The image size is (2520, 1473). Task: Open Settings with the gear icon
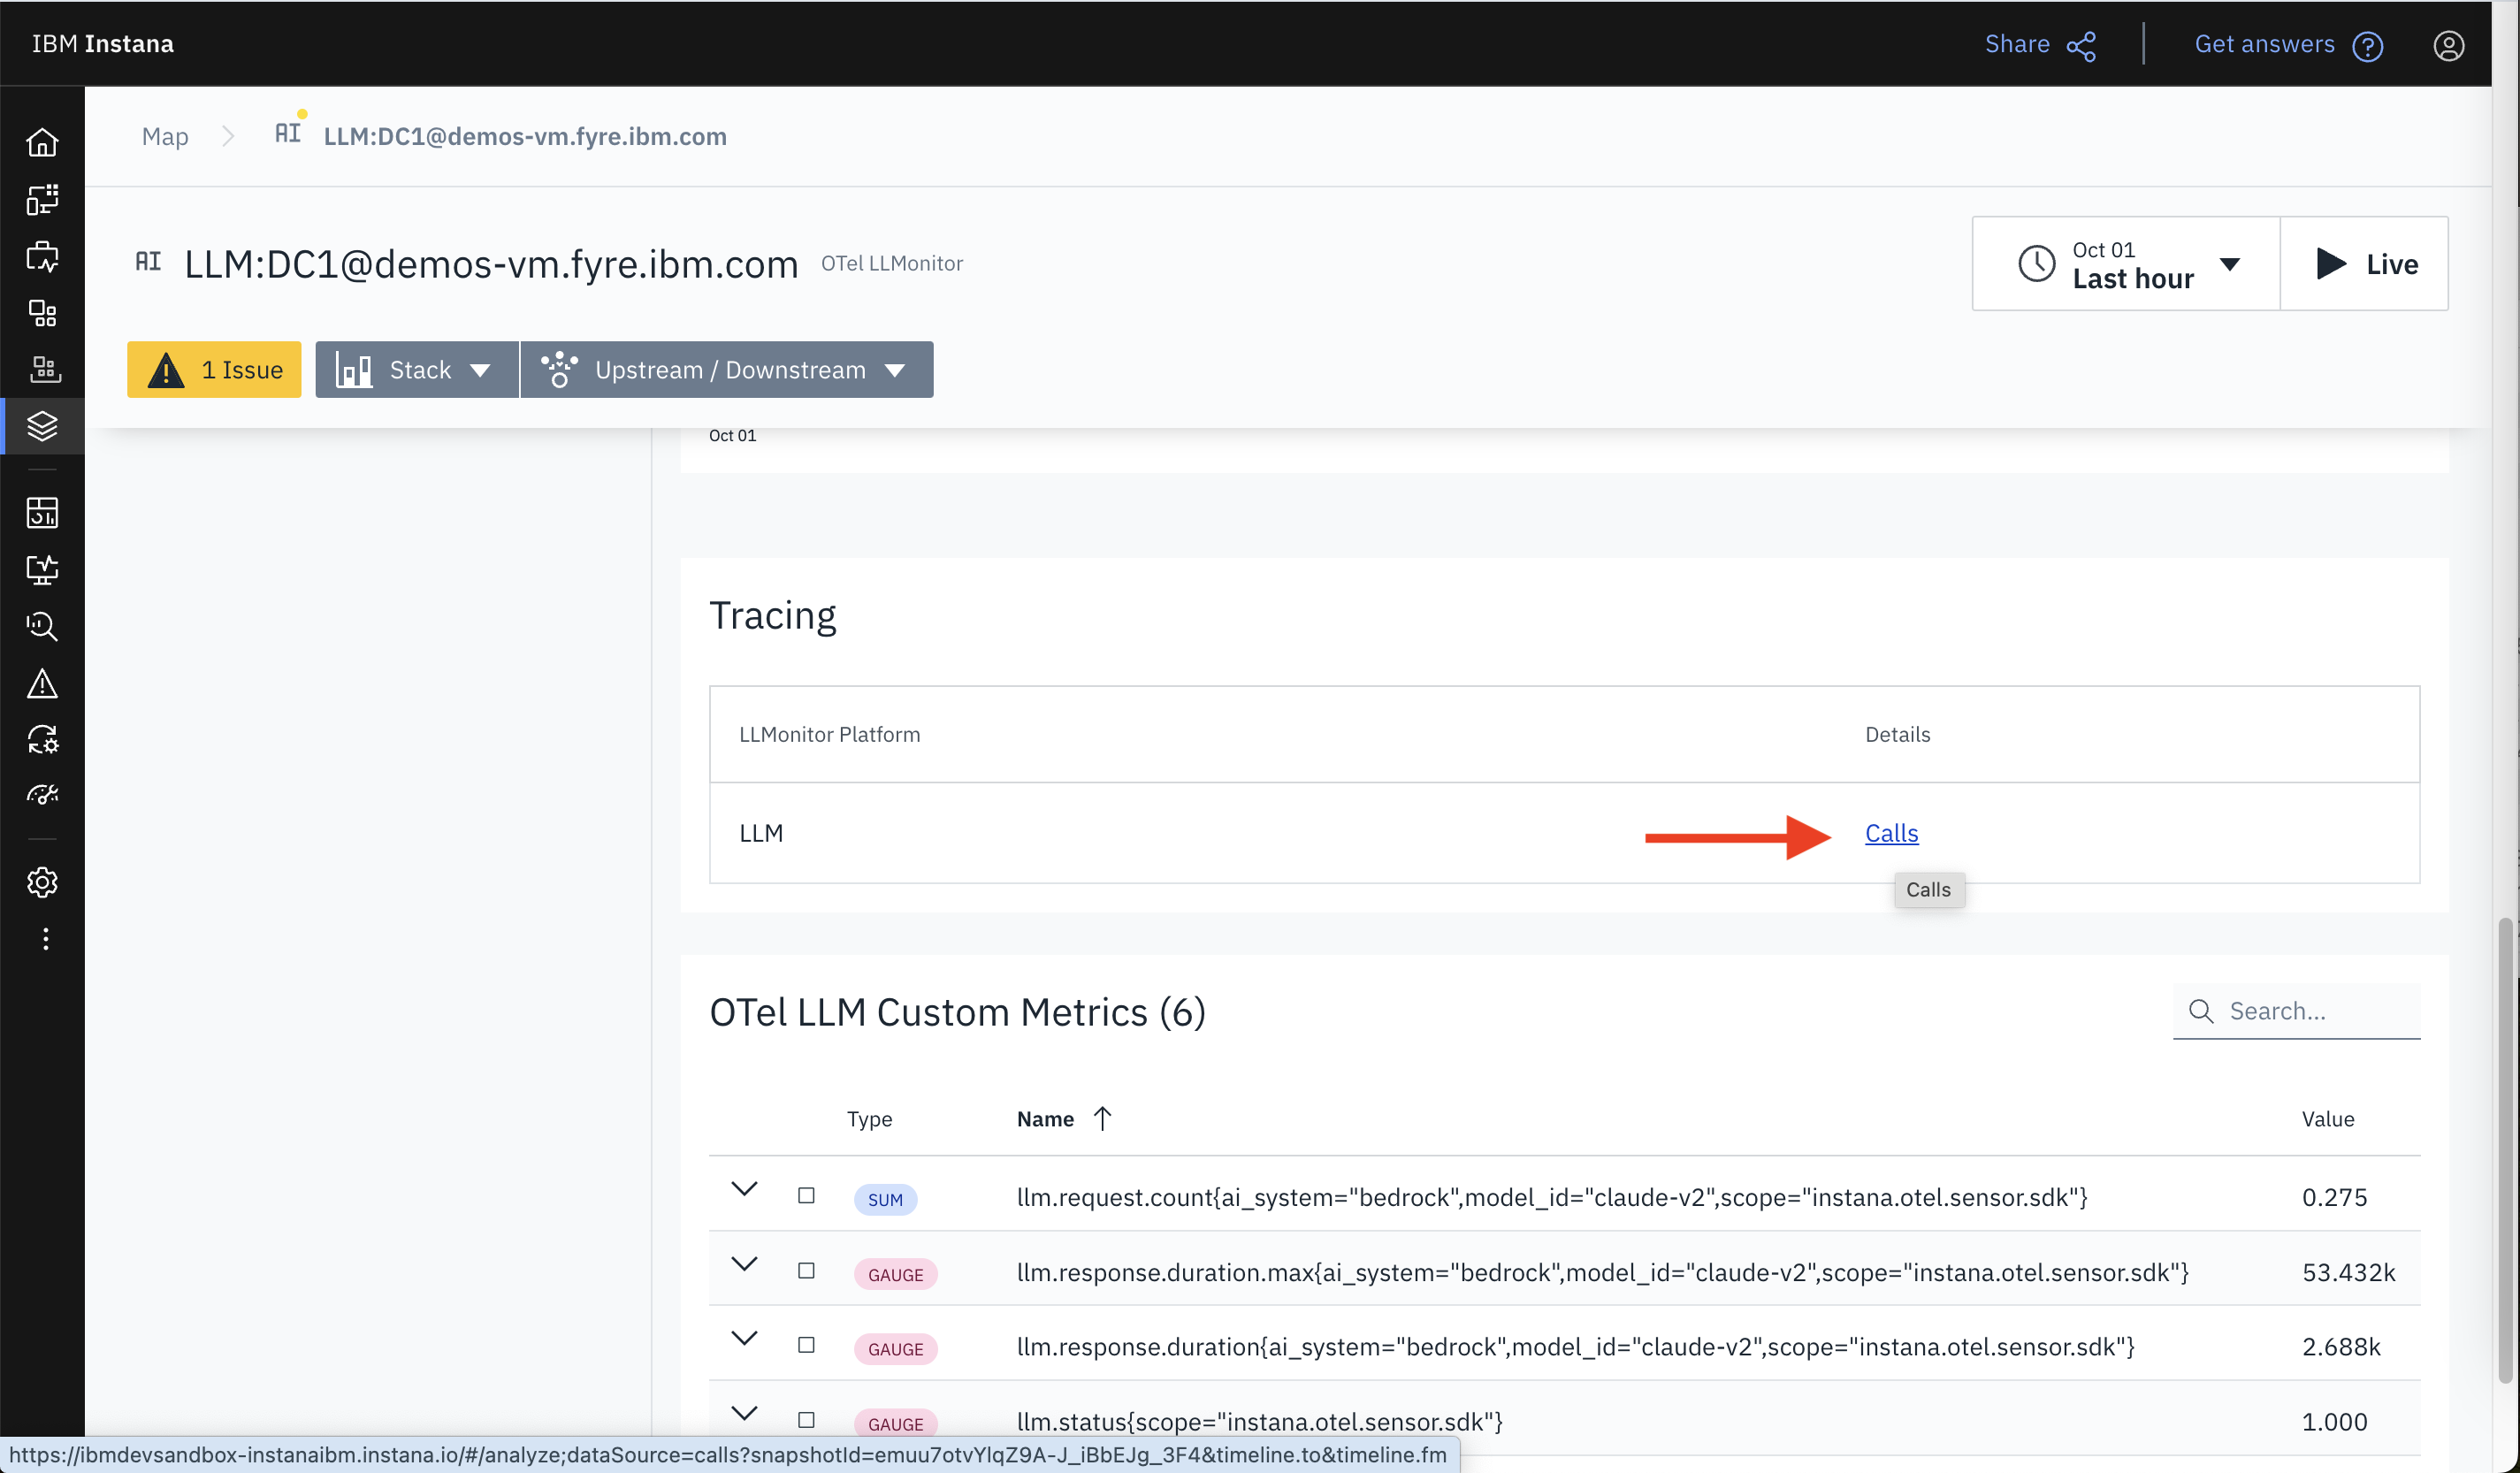point(42,883)
